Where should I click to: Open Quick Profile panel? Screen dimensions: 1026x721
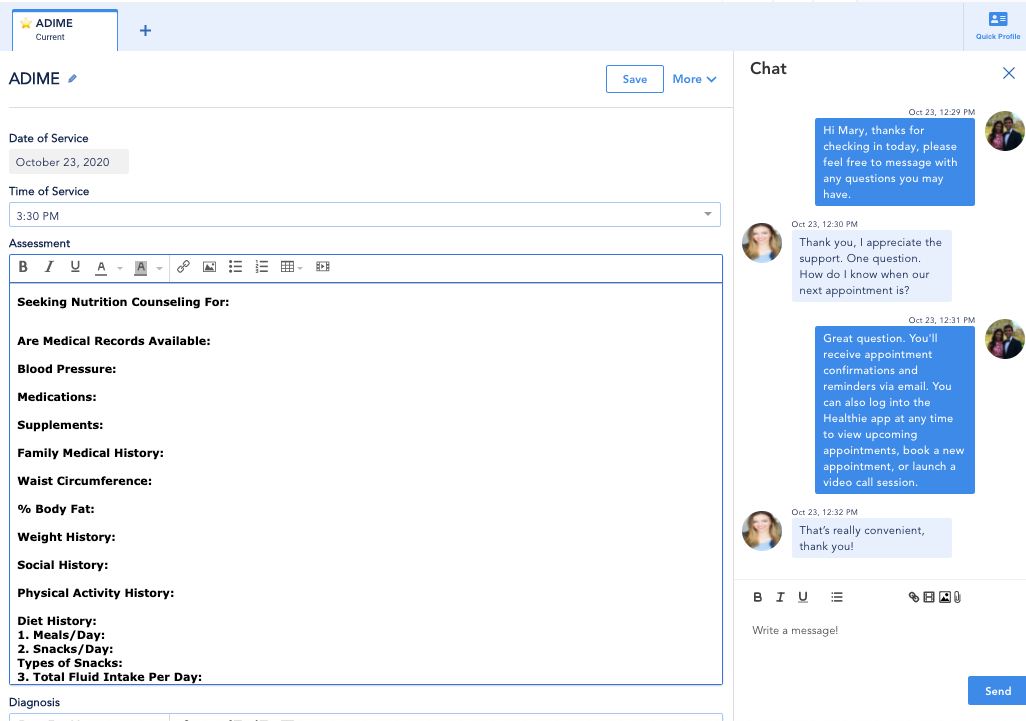(x=997, y=26)
